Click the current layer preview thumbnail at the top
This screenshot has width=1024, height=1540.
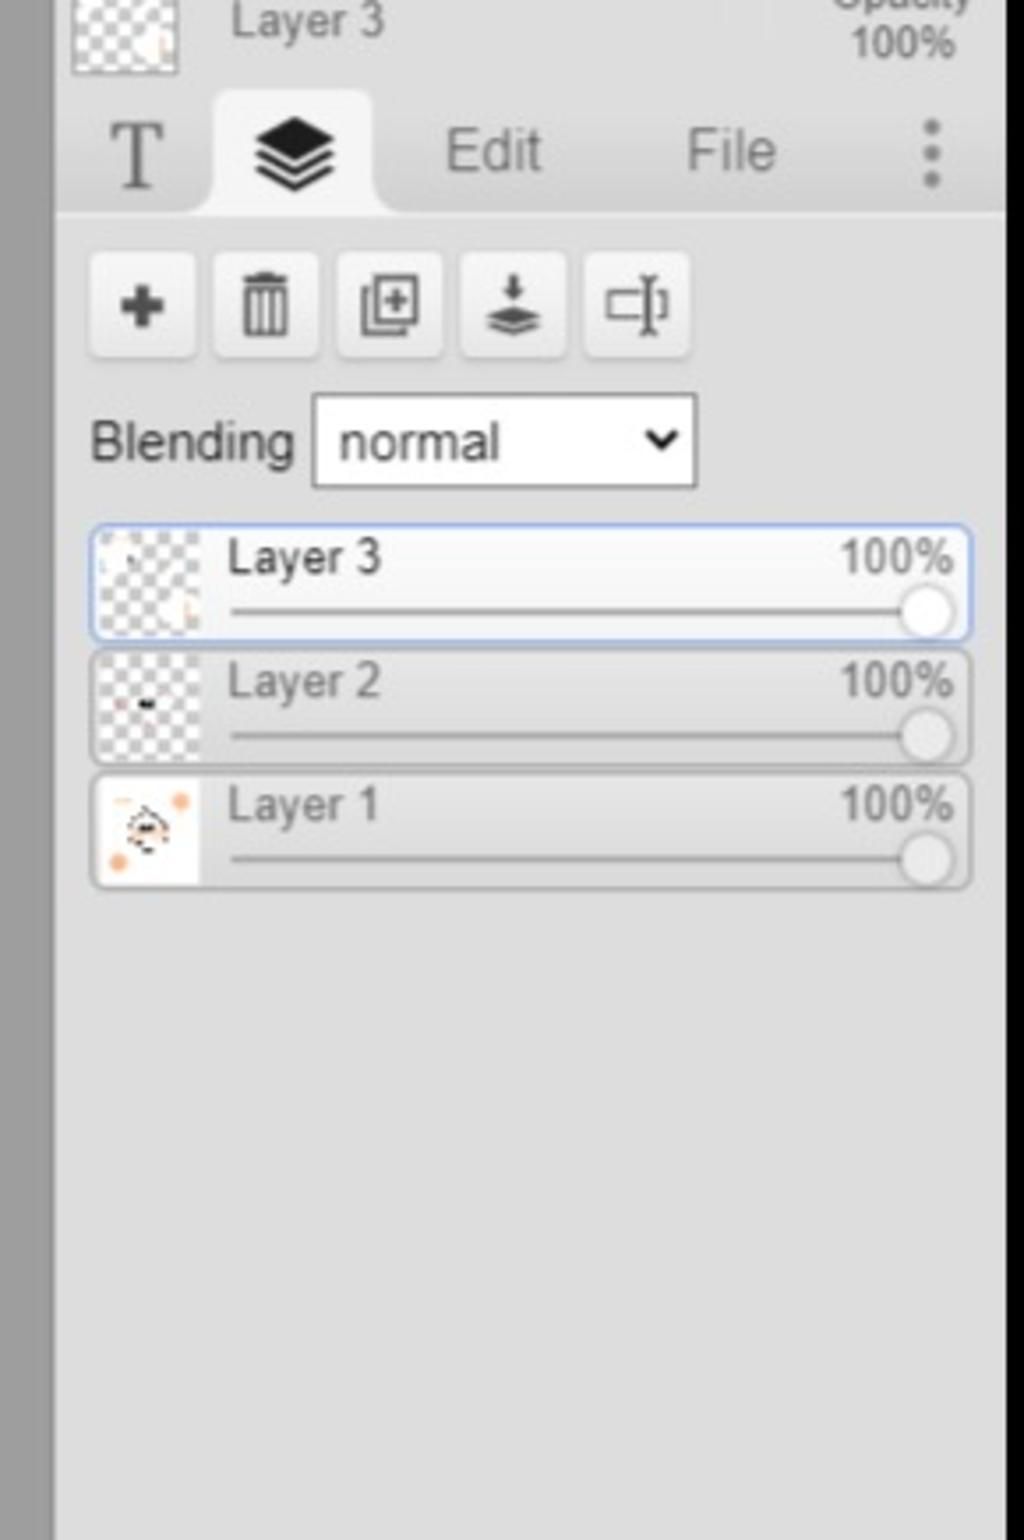[x=125, y=36]
